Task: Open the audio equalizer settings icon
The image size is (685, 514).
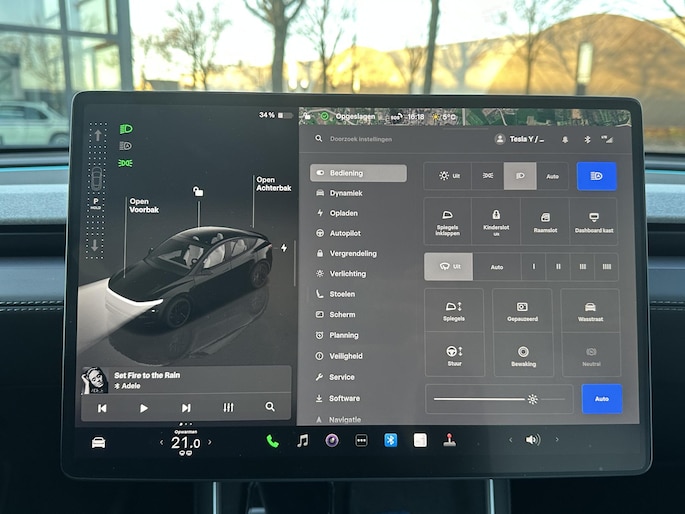Action: (228, 407)
